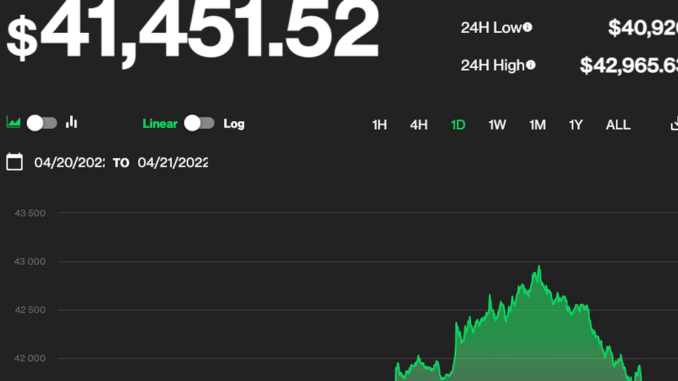This screenshot has height=381, width=678.
Task: Click the 43 500 axis label
Action: [30, 213]
